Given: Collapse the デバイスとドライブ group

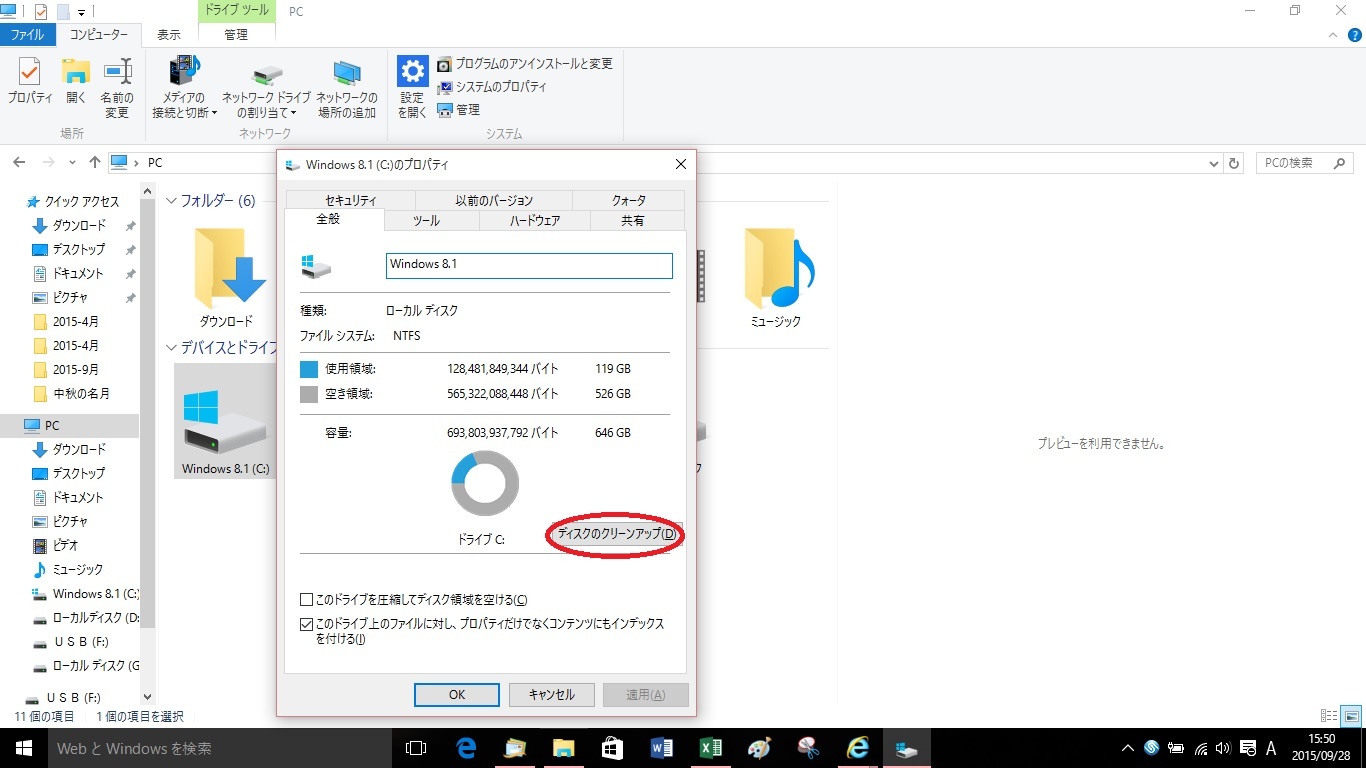Looking at the screenshot, I should pyautogui.click(x=171, y=348).
